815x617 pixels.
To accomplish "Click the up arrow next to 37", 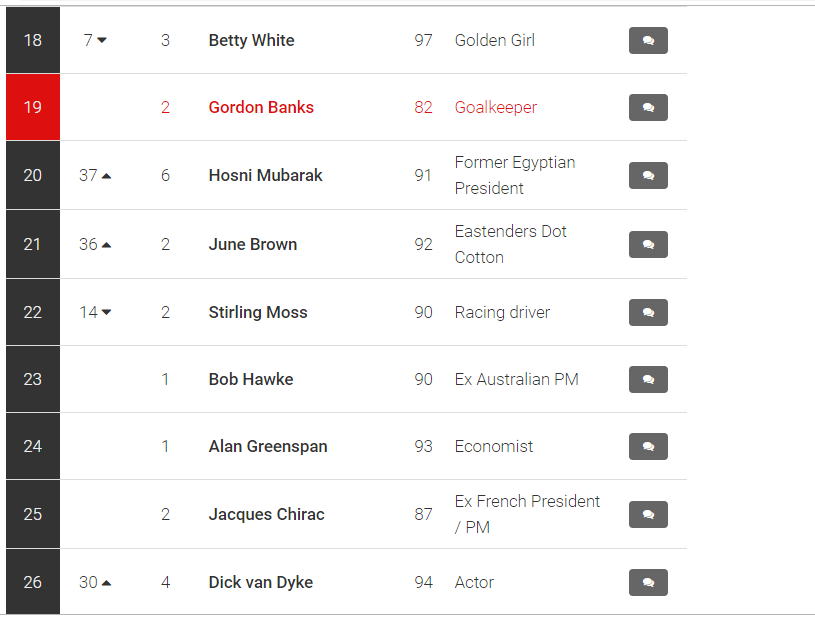I will pos(107,176).
